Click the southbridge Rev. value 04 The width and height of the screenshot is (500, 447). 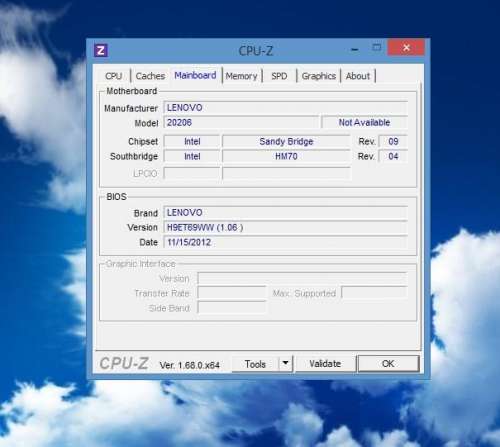[393, 156]
